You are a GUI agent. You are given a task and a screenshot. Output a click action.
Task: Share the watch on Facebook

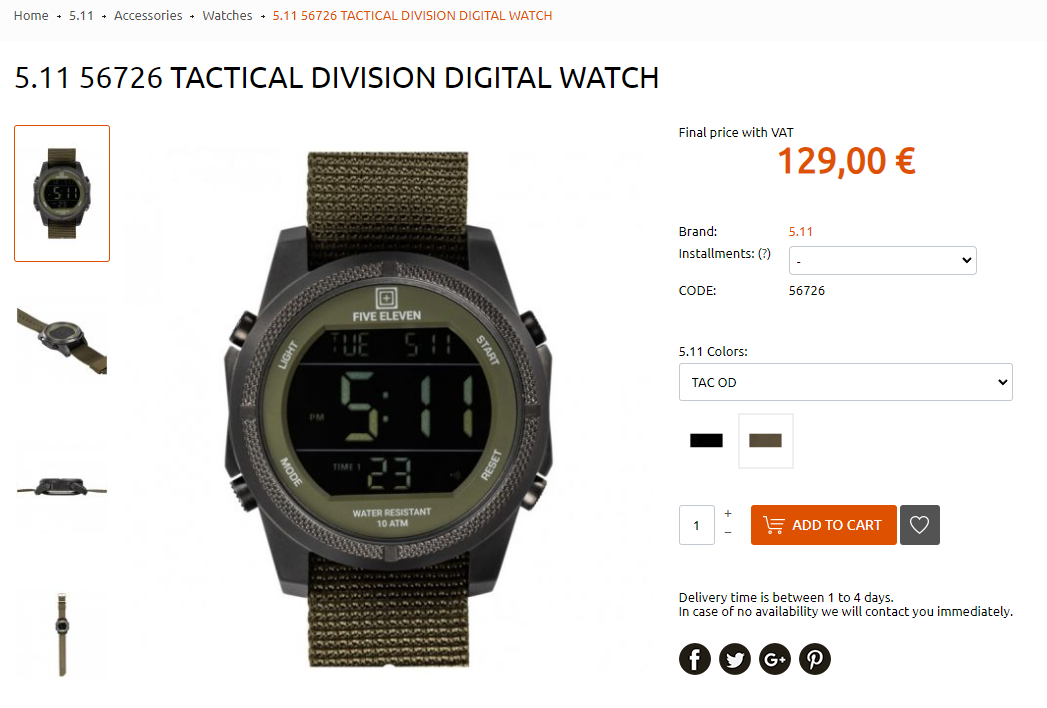click(694, 659)
